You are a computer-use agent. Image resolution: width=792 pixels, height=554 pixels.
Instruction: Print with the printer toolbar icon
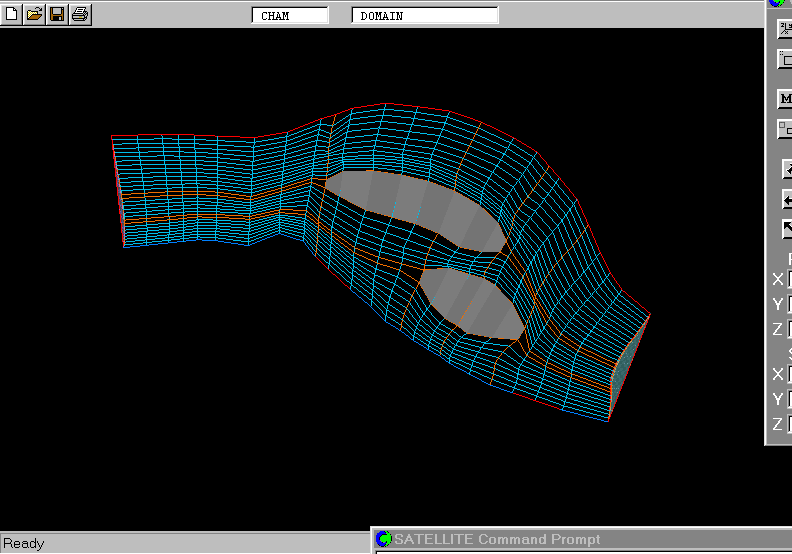(80, 14)
